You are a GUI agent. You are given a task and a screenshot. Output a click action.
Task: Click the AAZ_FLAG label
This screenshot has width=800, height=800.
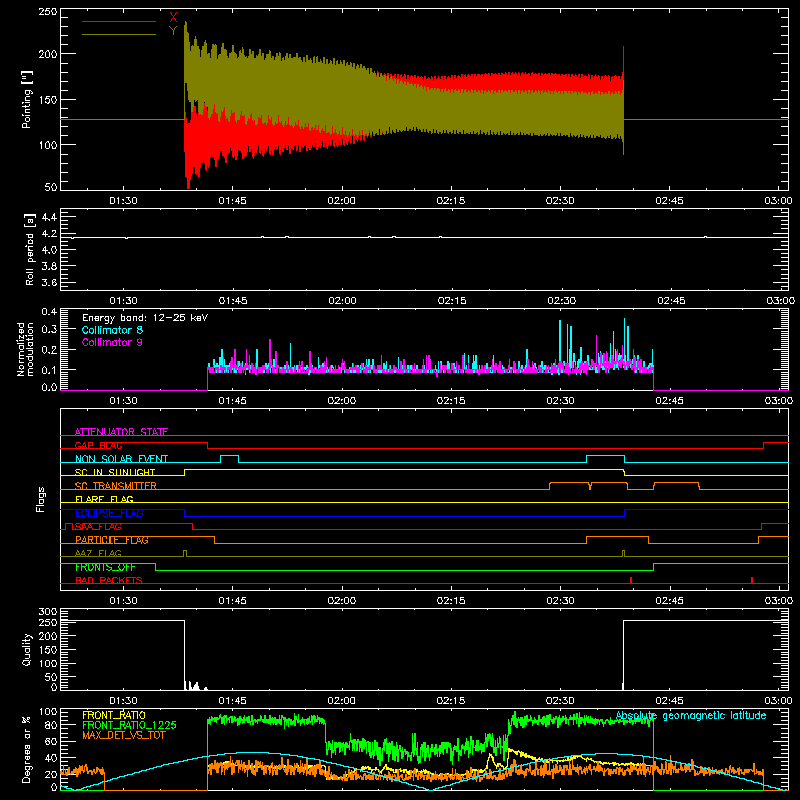(98, 554)
